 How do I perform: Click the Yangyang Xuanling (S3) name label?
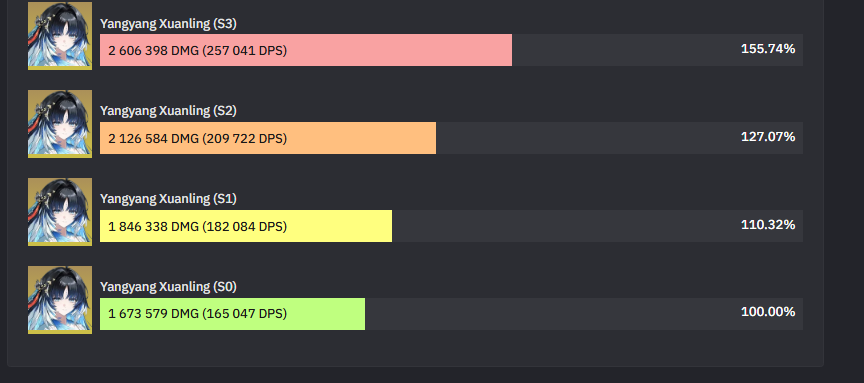[168, 24]
